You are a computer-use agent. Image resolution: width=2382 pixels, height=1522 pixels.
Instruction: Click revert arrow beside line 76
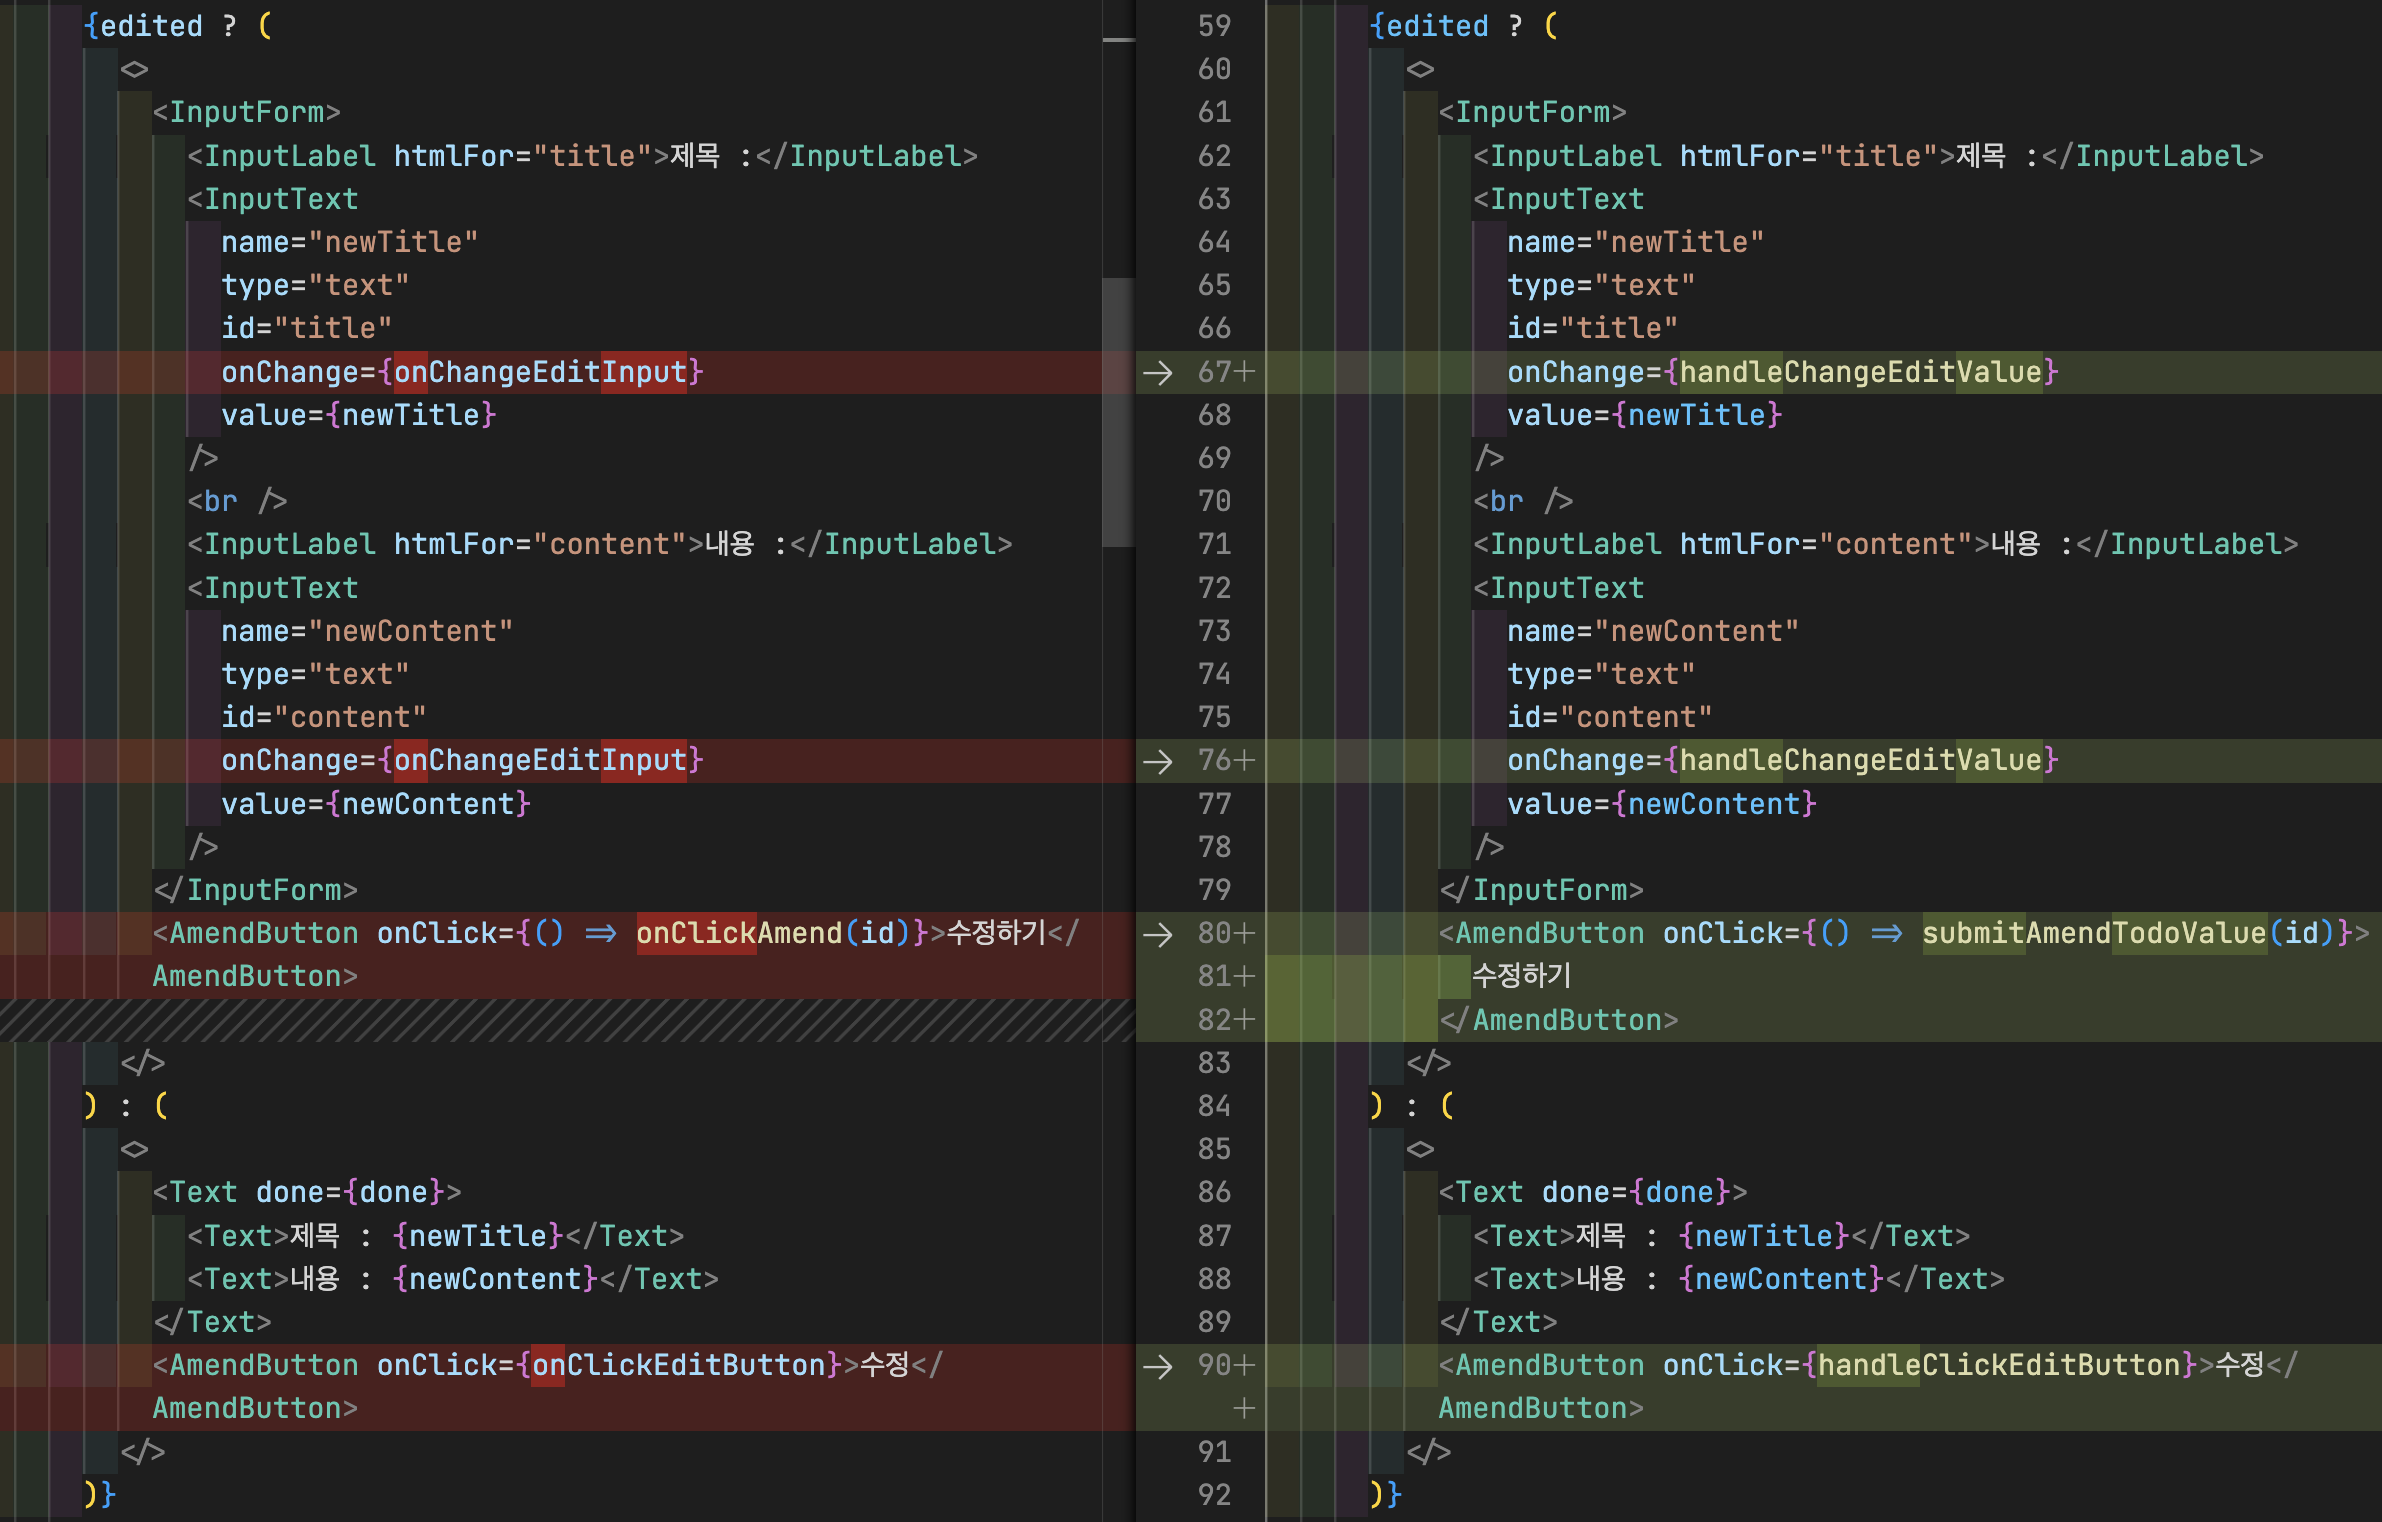[1157, 761]
